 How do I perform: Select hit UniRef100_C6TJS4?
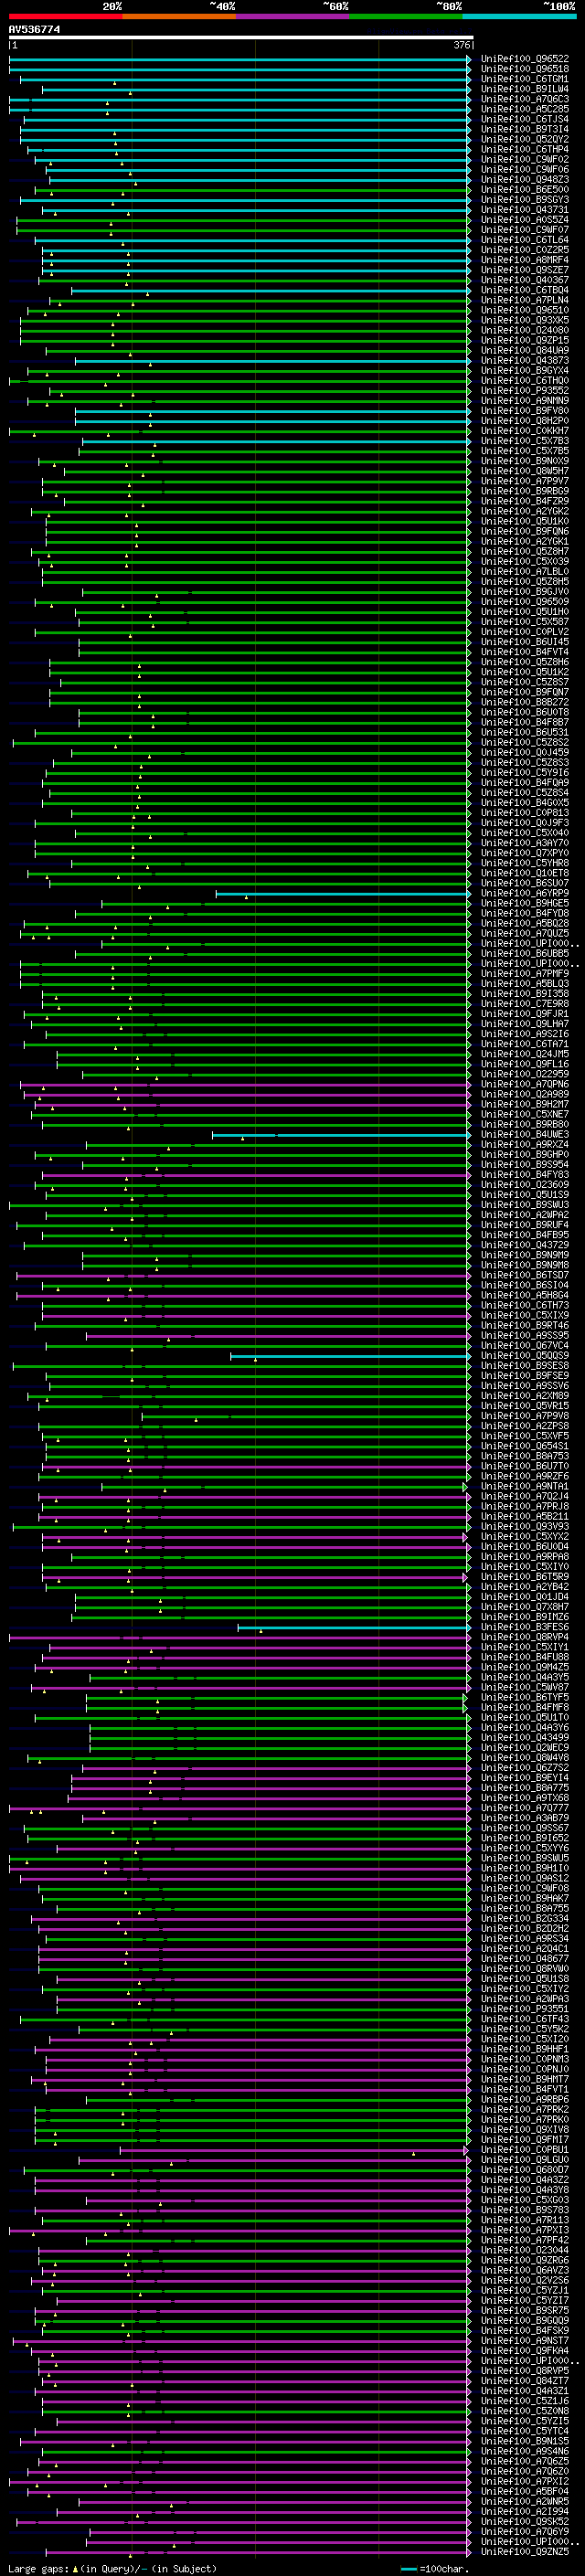pos(525,119)
